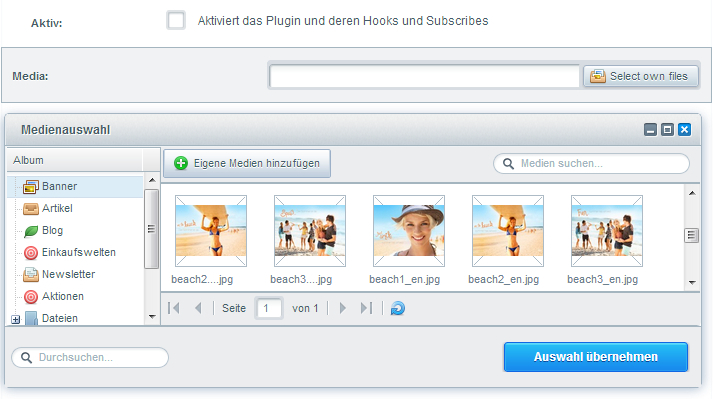Click Eigene Medien hinzufügen button
Screen dimensions: 713x399
pyautogui.click(x=247, y=163)
